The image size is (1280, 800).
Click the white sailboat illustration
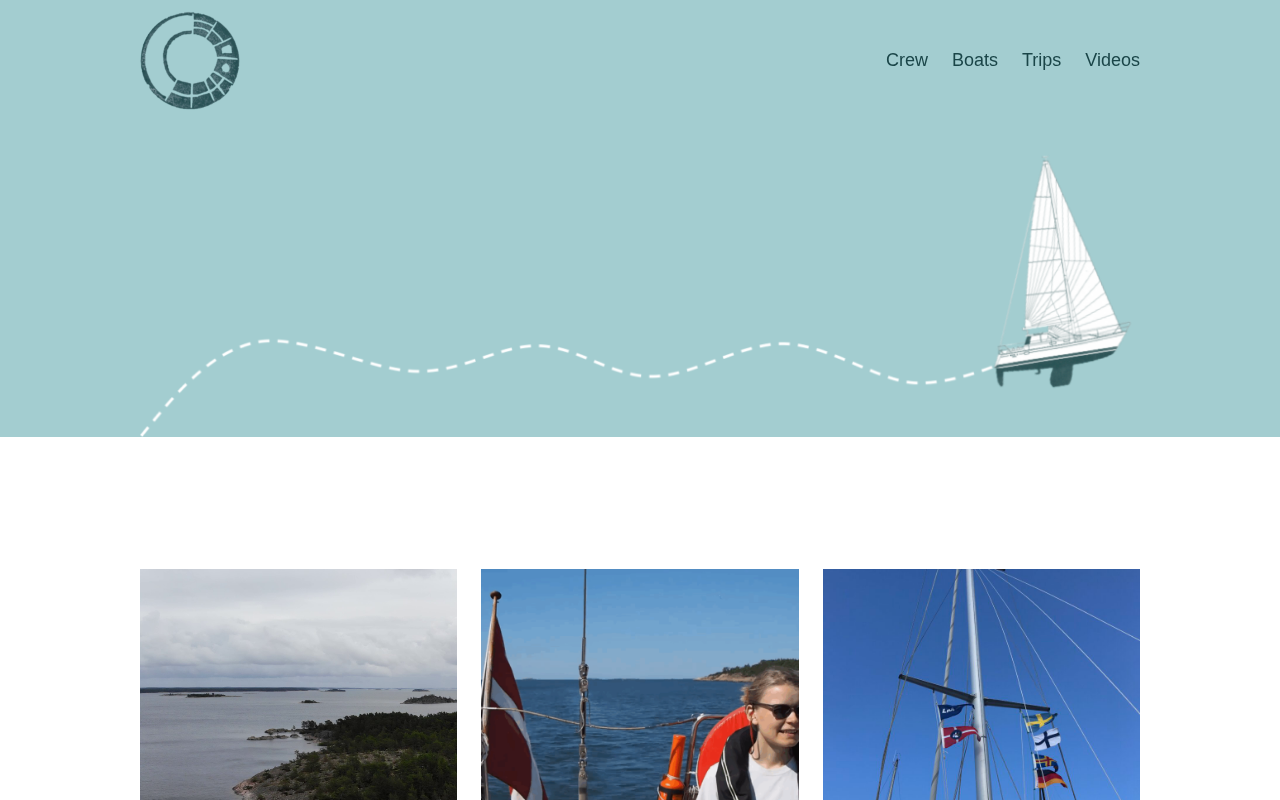pos(1062,271)
